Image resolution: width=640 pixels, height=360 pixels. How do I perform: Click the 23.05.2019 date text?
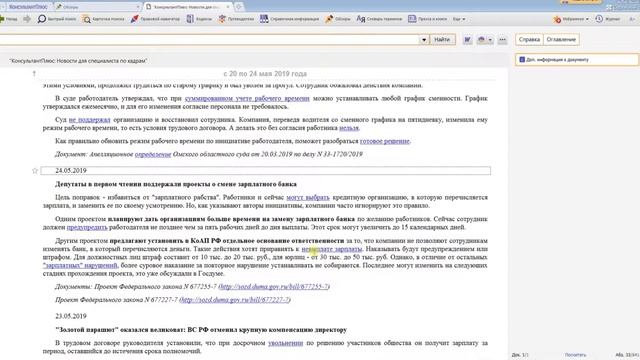(x=71, y=316)
